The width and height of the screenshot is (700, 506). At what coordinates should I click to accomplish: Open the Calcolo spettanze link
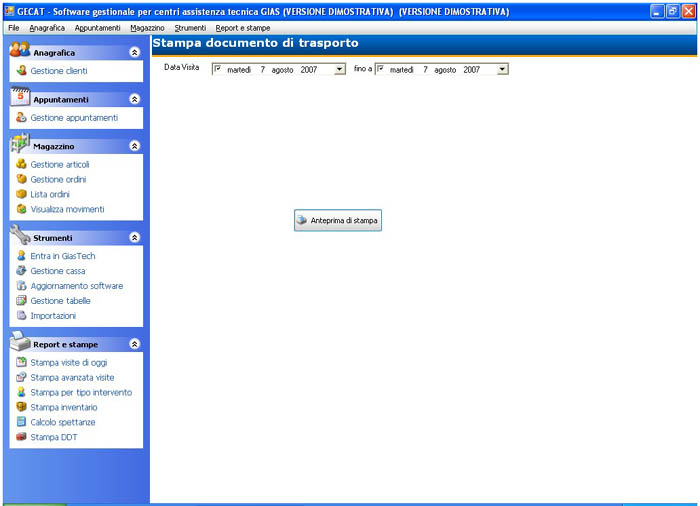(63, 422)
